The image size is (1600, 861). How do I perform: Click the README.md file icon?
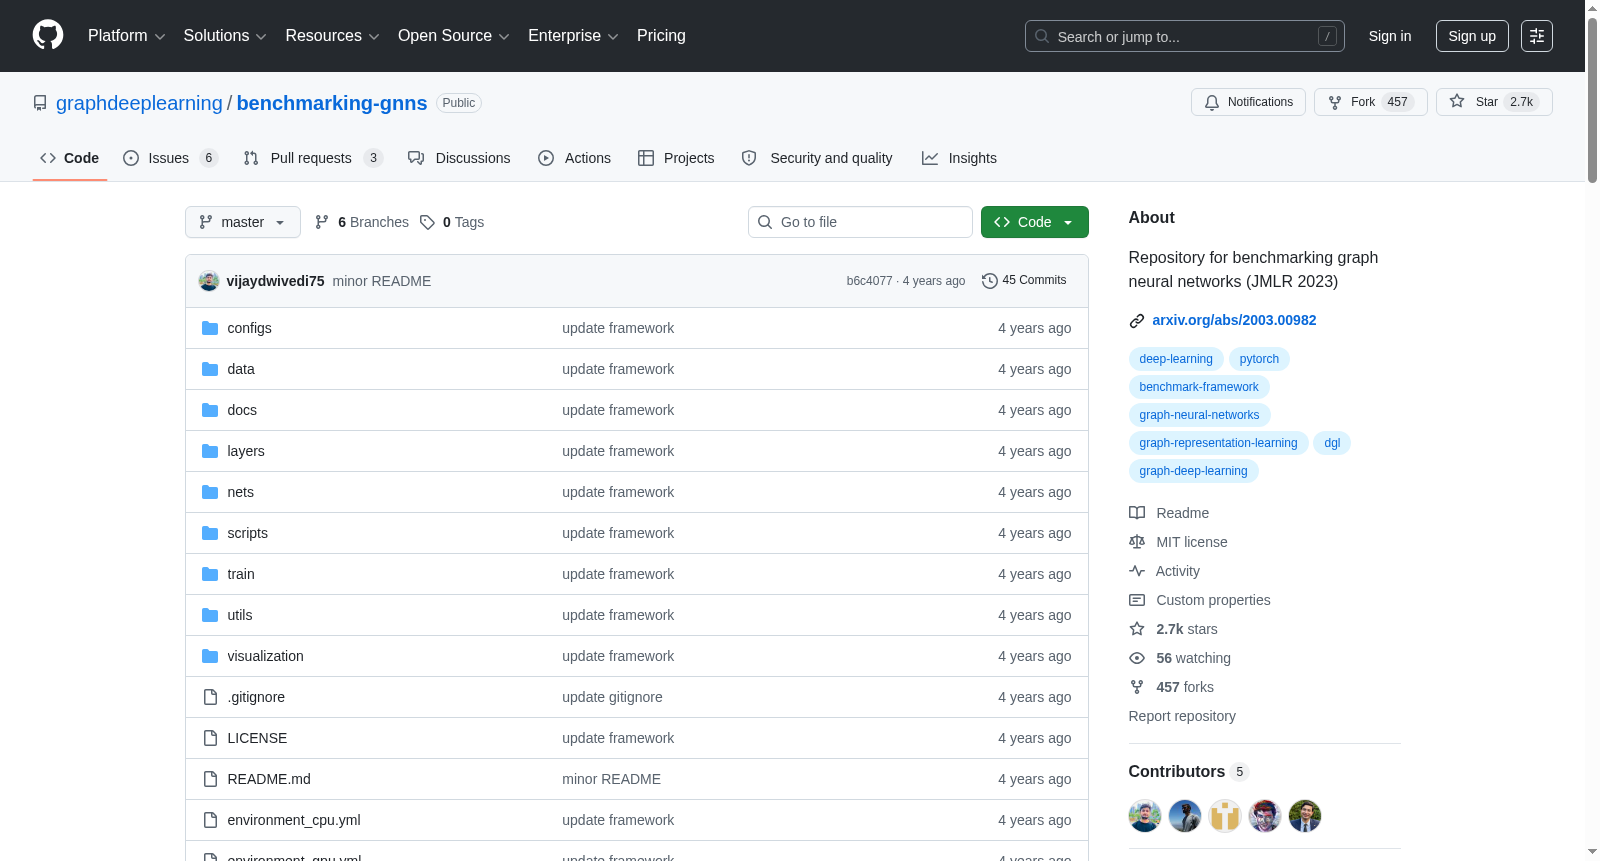click(210, 779)
